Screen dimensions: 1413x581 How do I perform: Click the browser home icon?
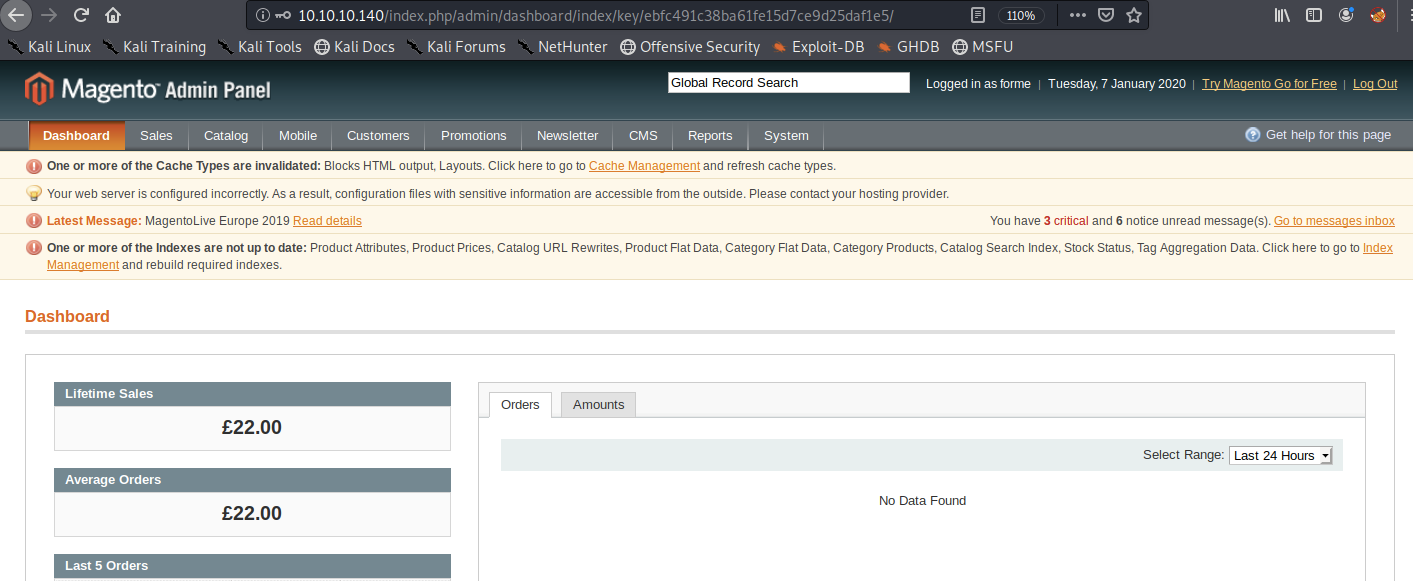[x=113, y=15]
